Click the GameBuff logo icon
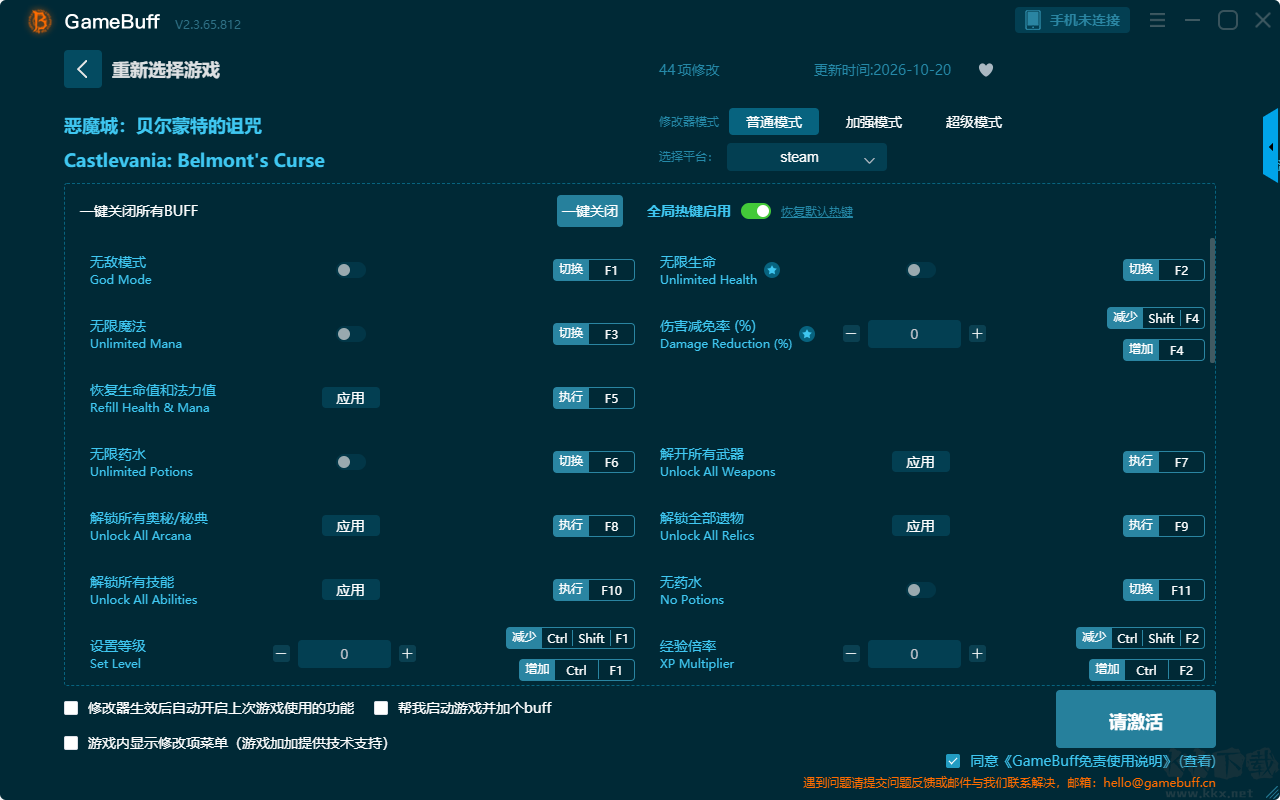The width and height of the screenshot is (1280, 800). pyautogui.click(x=40, y=21)
